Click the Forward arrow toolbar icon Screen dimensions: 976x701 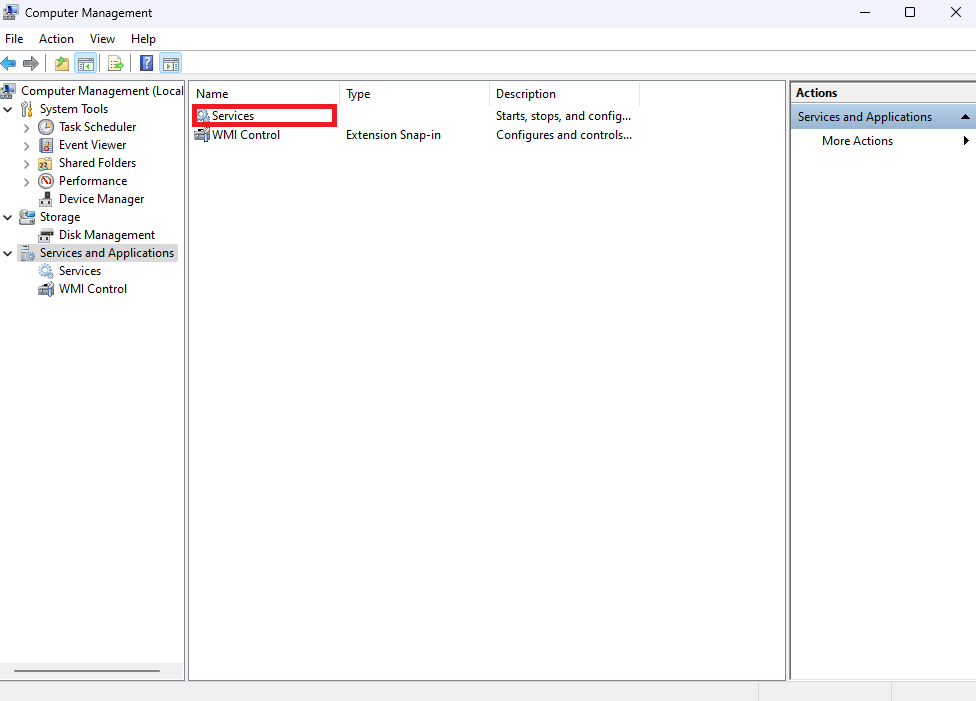tap(30, 63)
